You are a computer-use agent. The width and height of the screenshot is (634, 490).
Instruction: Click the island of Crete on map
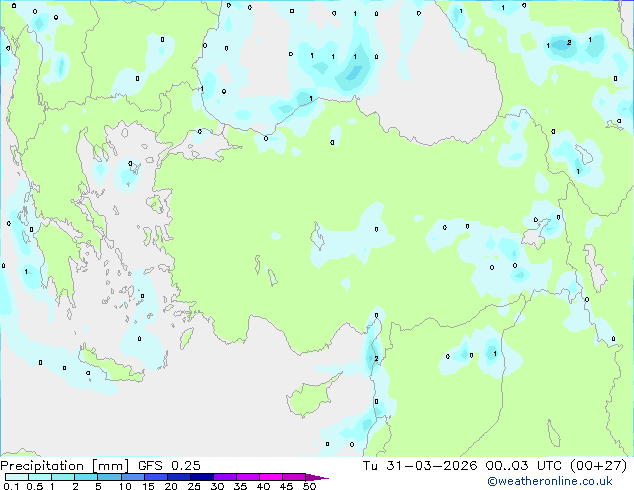(110, 366)
